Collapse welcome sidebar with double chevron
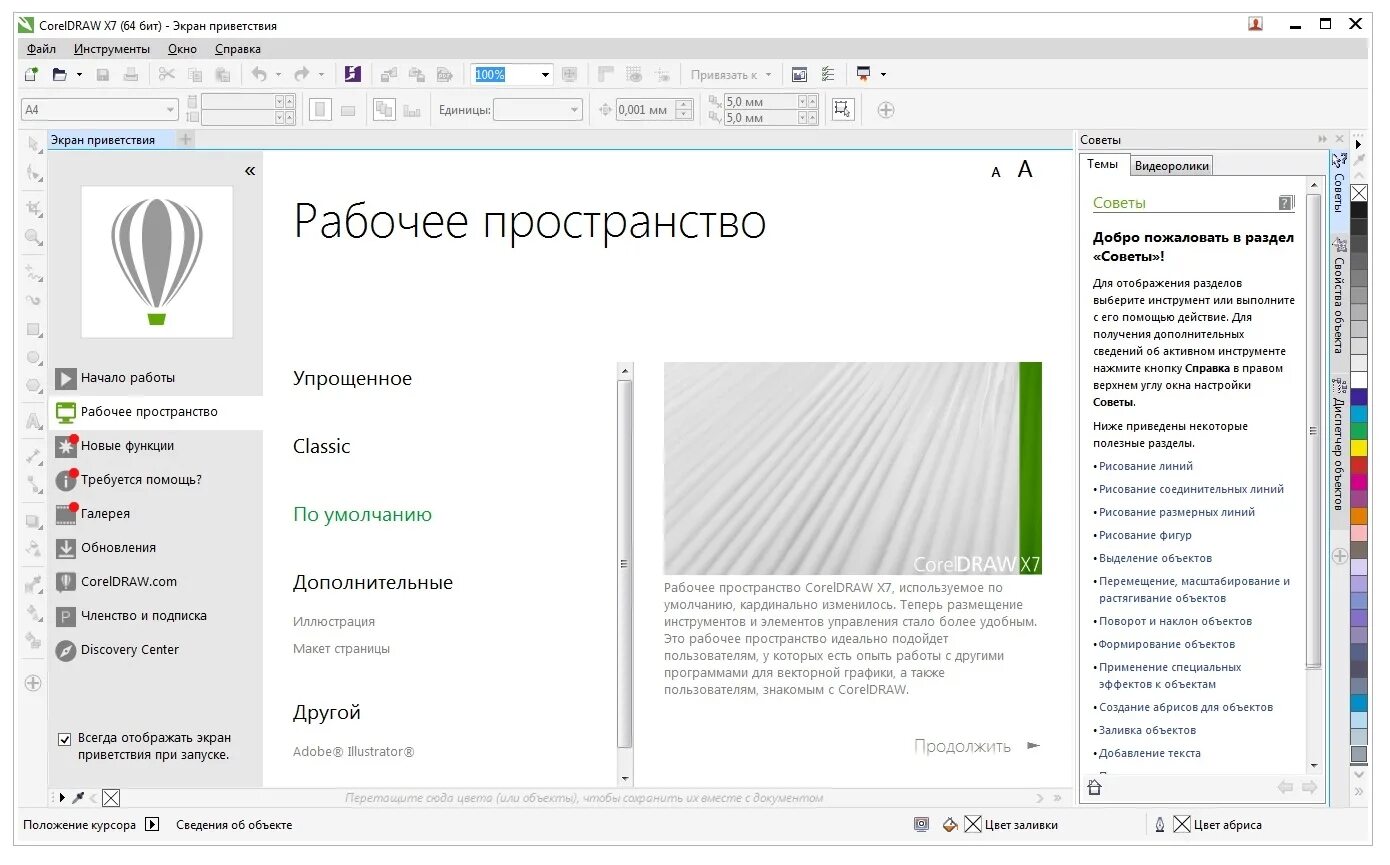Screen dimensions: 1390x865 click(x=250, y=171)
